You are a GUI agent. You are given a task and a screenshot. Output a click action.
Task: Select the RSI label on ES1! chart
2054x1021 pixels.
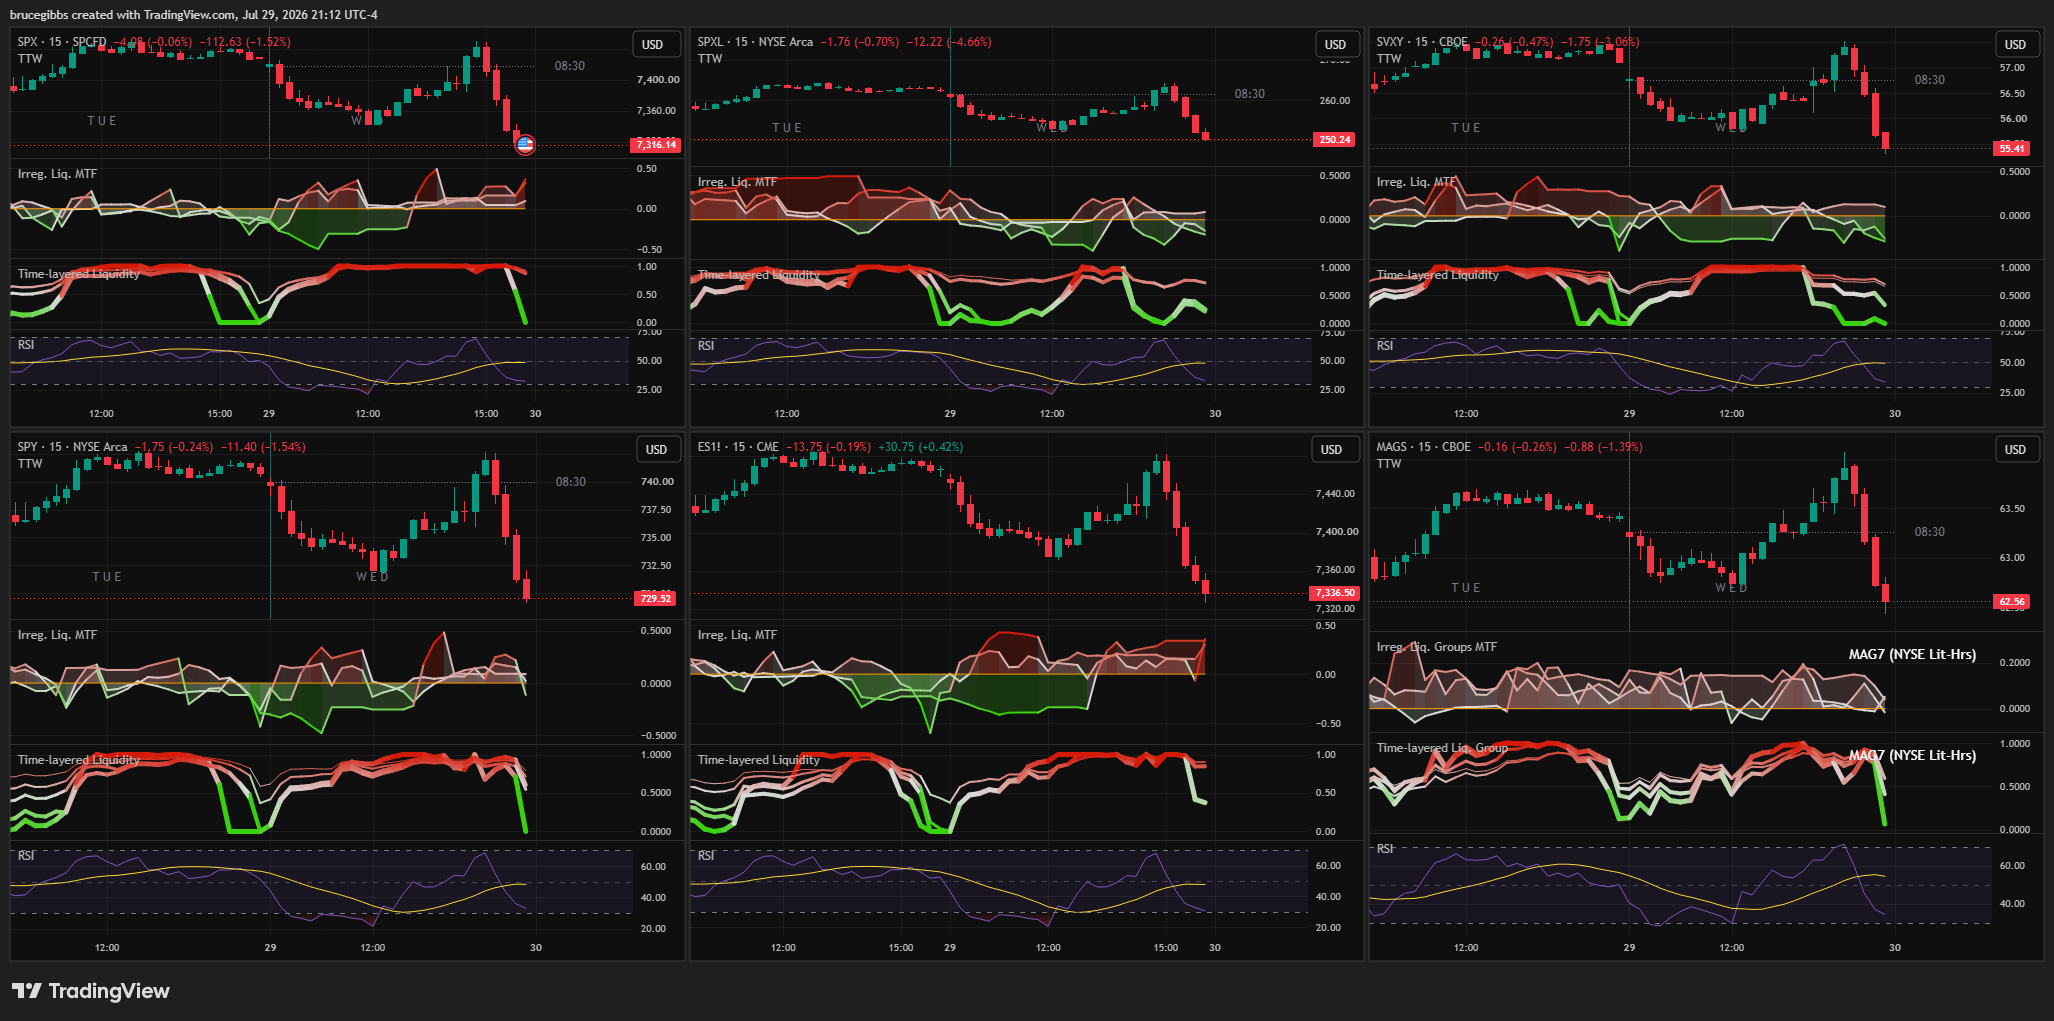pos(706,856)
